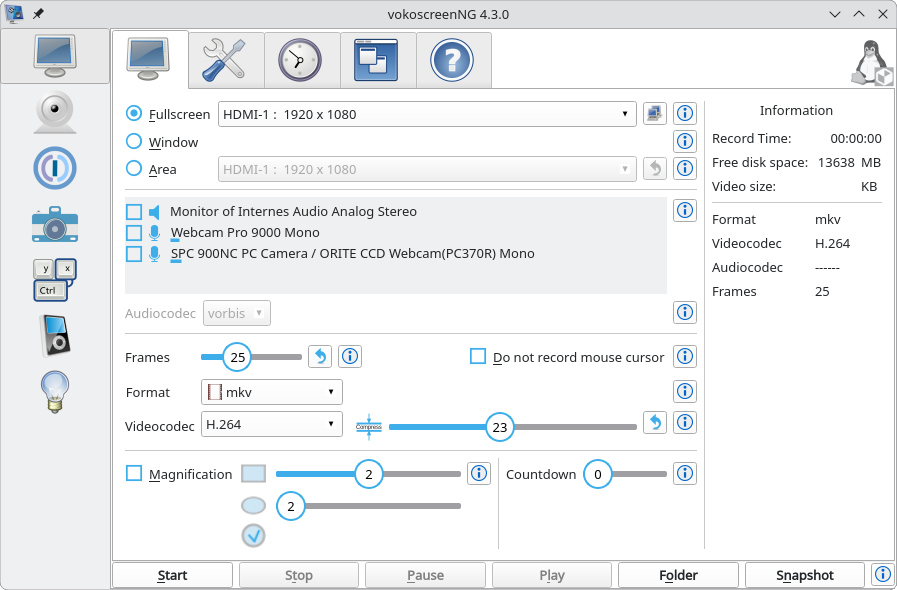Expand the mkv Format dropdown
The image size is (897, 590).
click(272, 392)
